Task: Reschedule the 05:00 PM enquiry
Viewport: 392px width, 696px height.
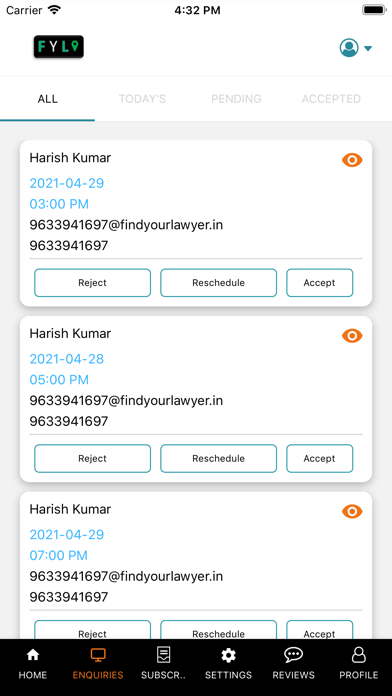Action: (x=218, y=459)
